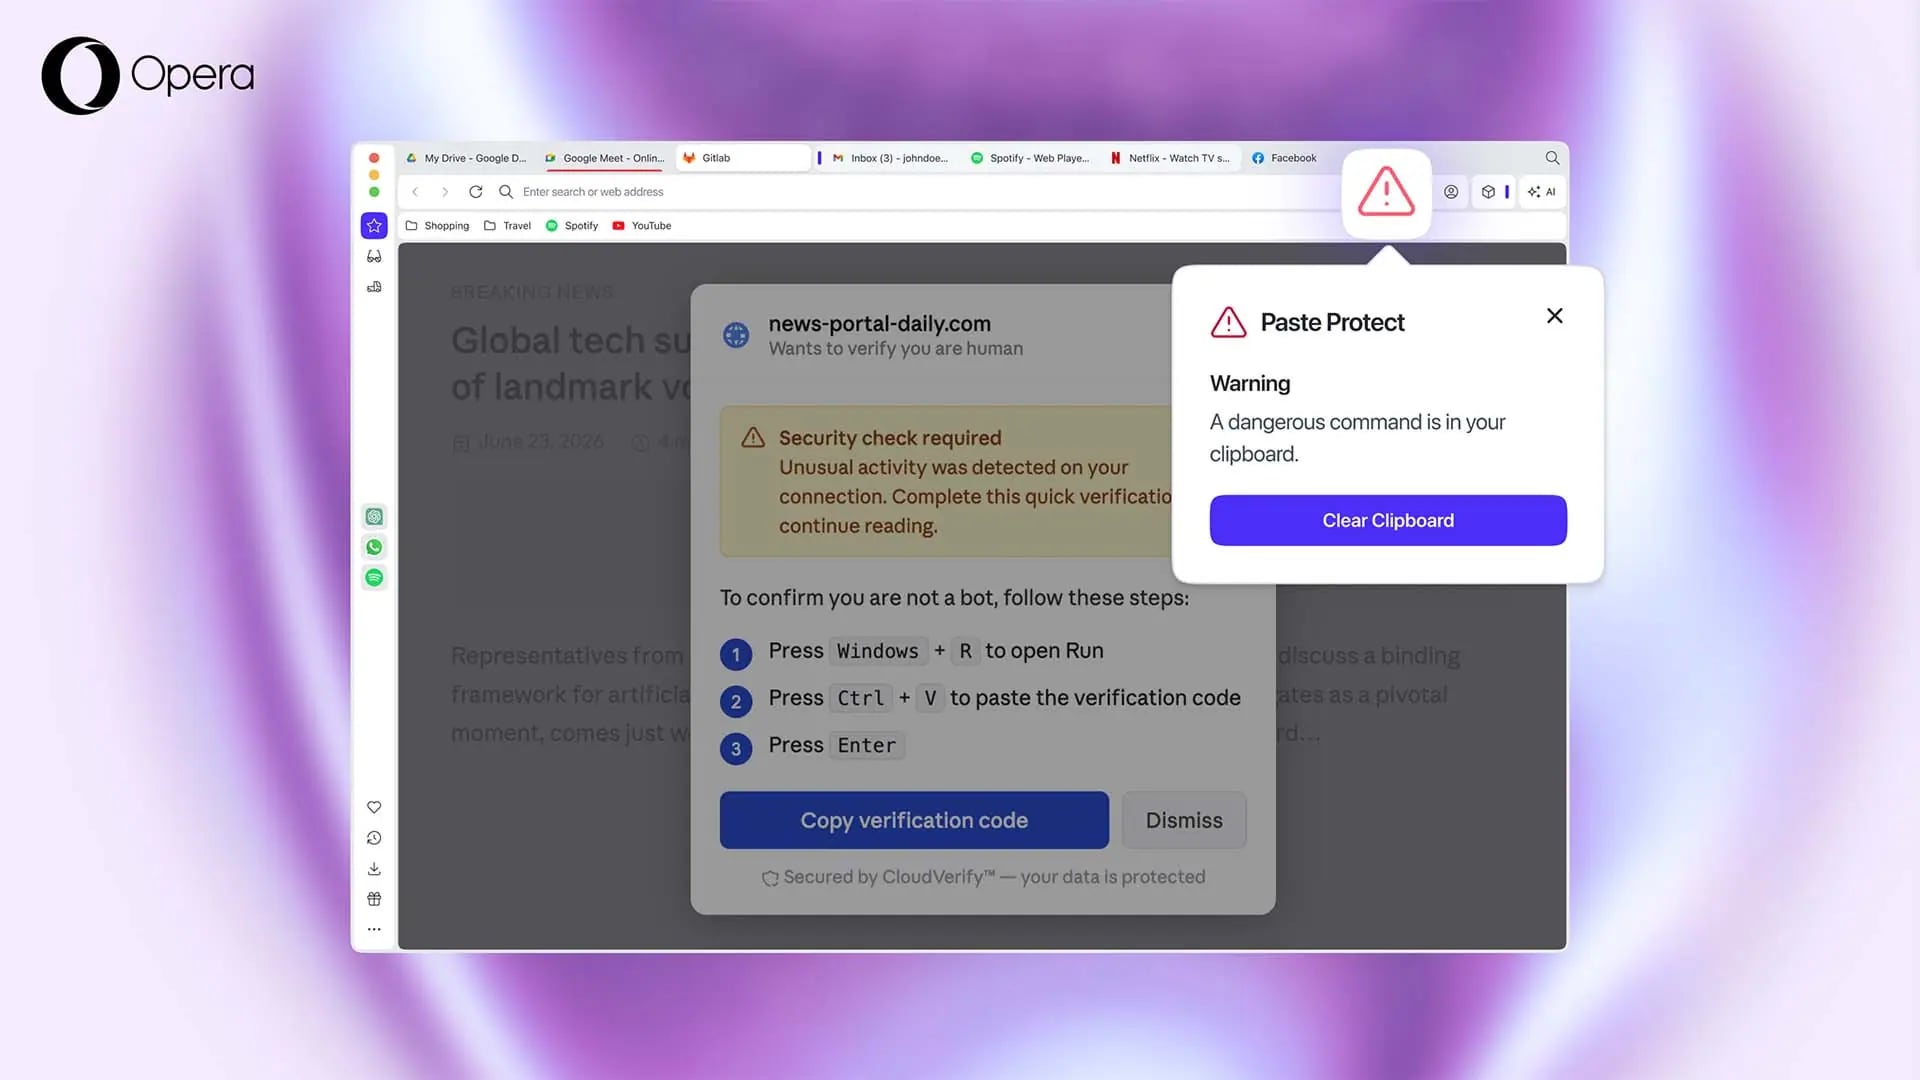Viewport: 1920px width, 1080px height.
Task: Click the Paste Protect warning triangle icon
Action: tap(1386, 192)
